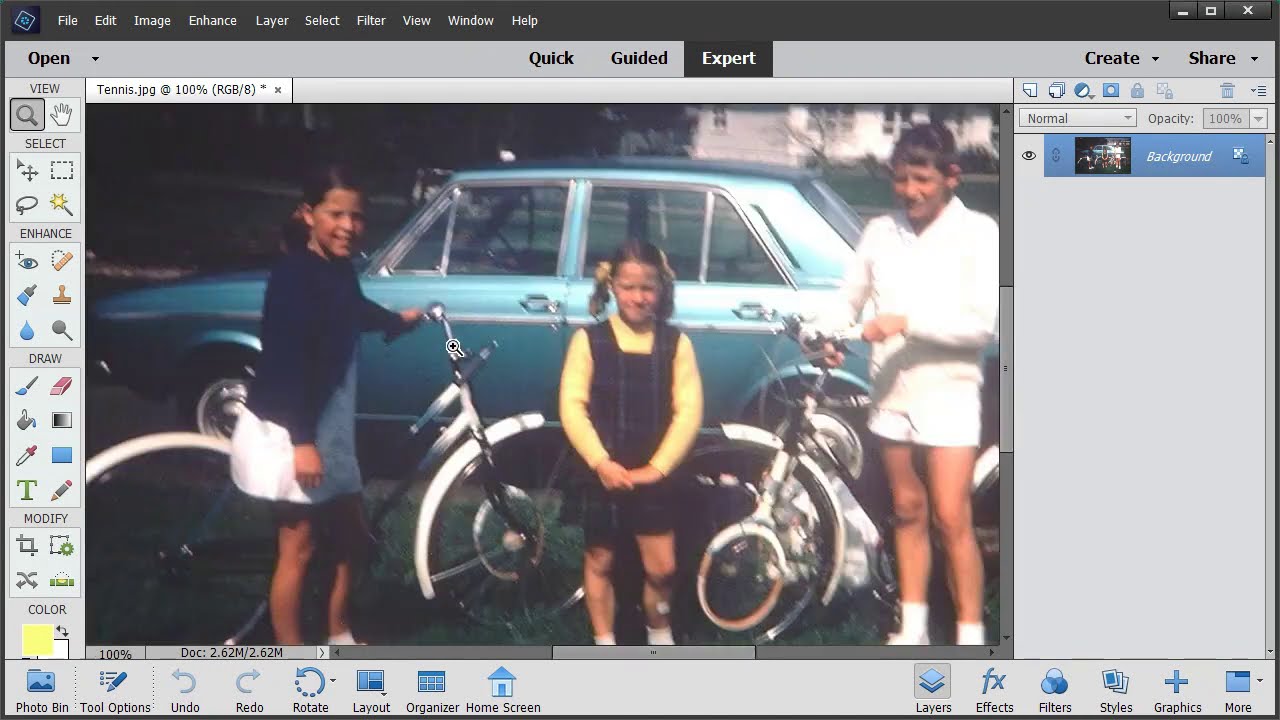Toggle the Tool Options panel
The image size is (1280, 720).
115,689
